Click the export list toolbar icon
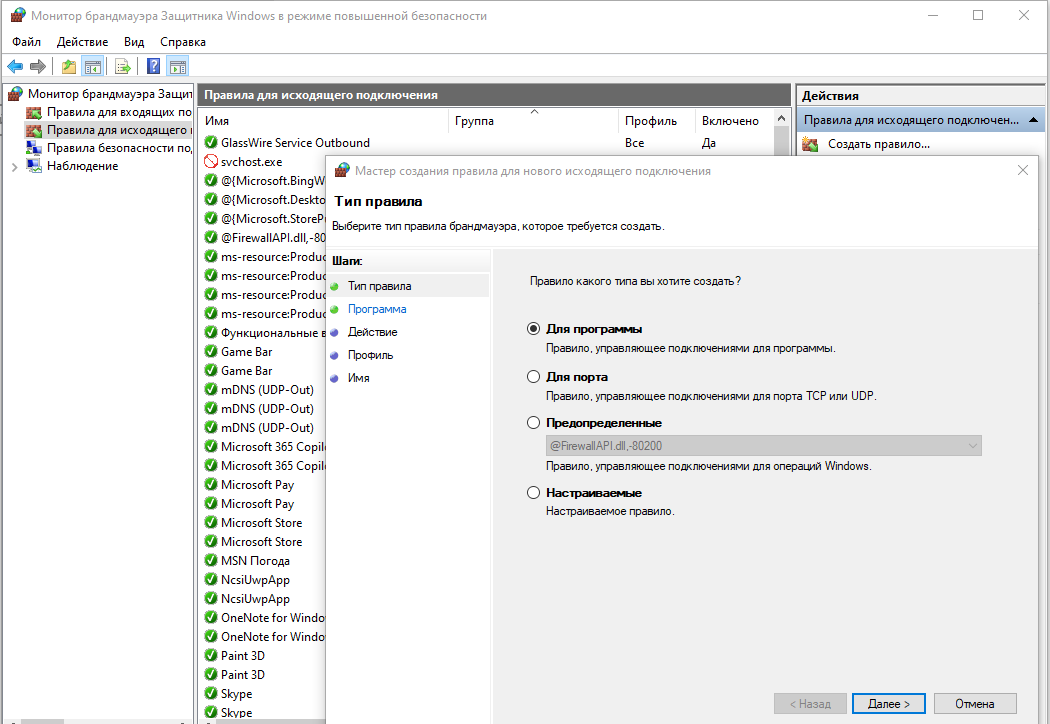This screenshot has width=1050, height=724. [x=123, y=66]
